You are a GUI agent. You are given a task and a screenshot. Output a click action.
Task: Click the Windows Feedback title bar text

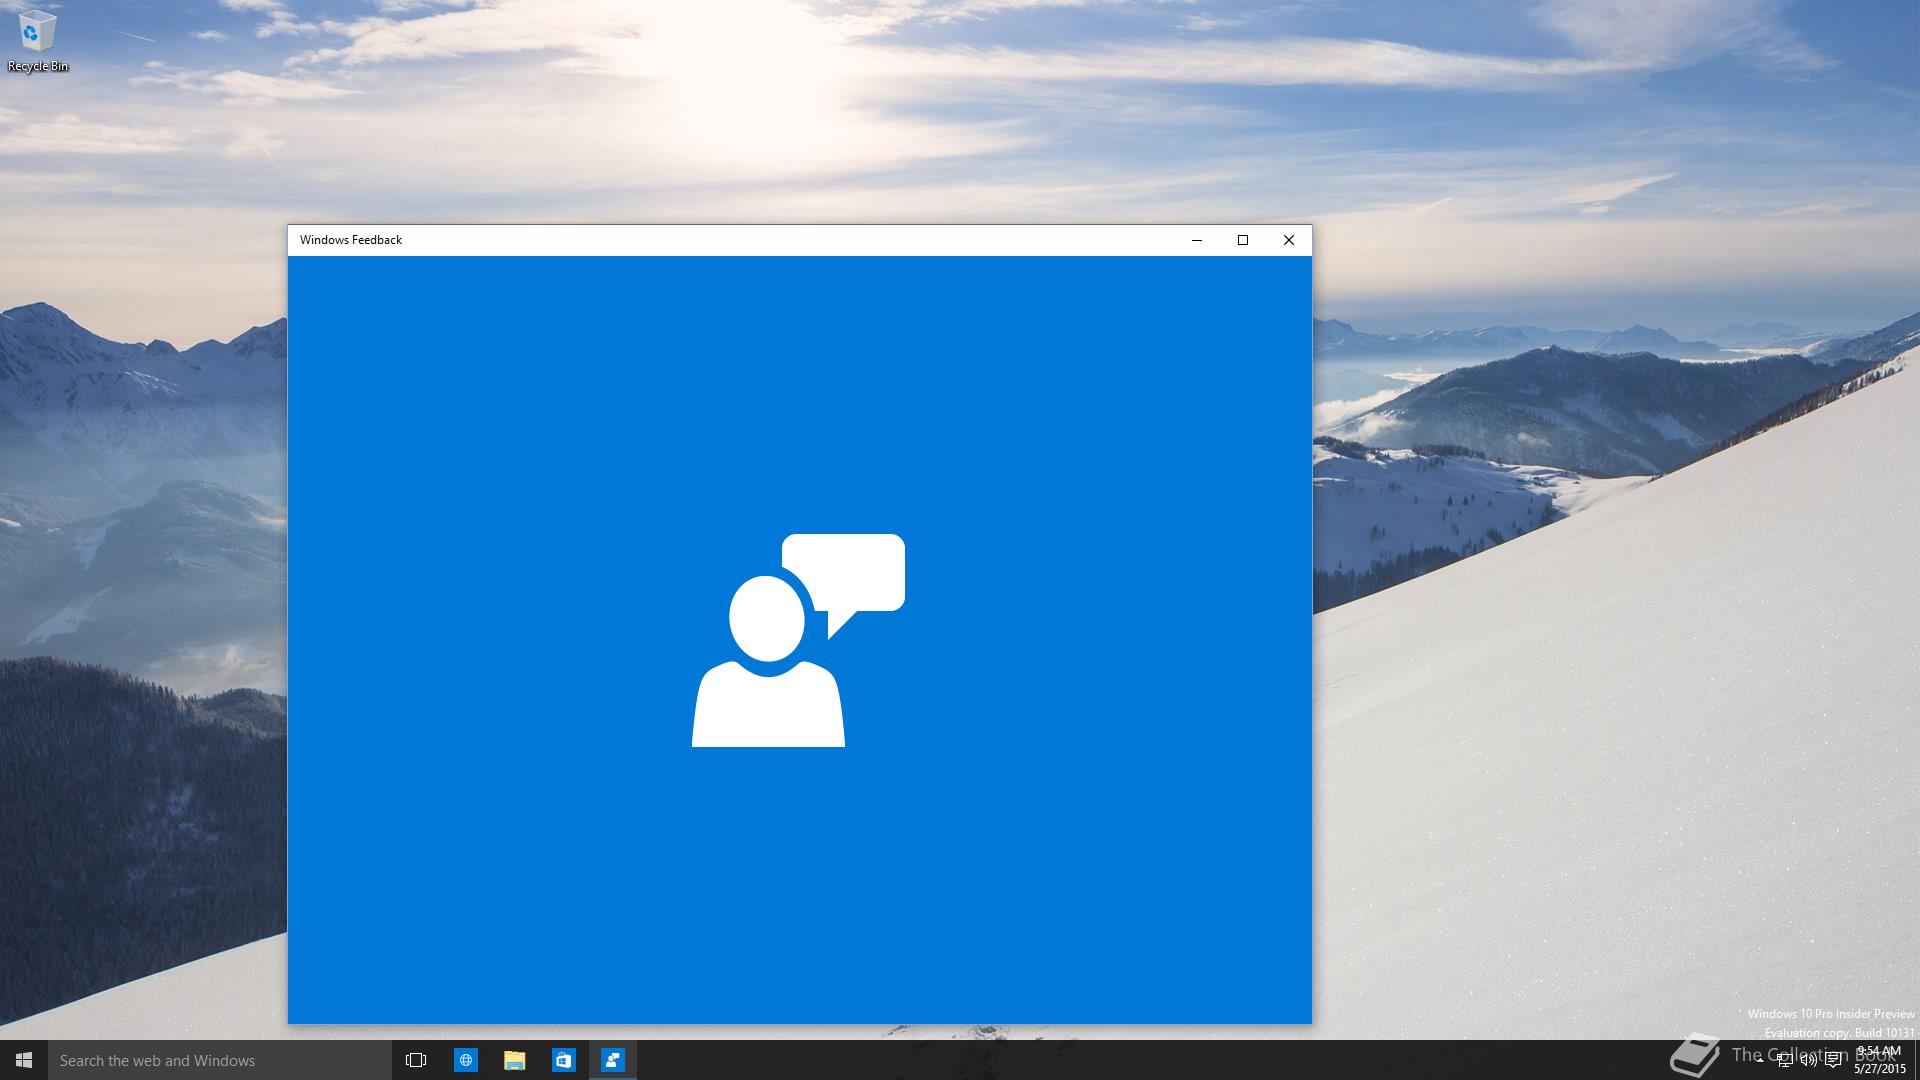pyautogui.click(x=351, y=240)
